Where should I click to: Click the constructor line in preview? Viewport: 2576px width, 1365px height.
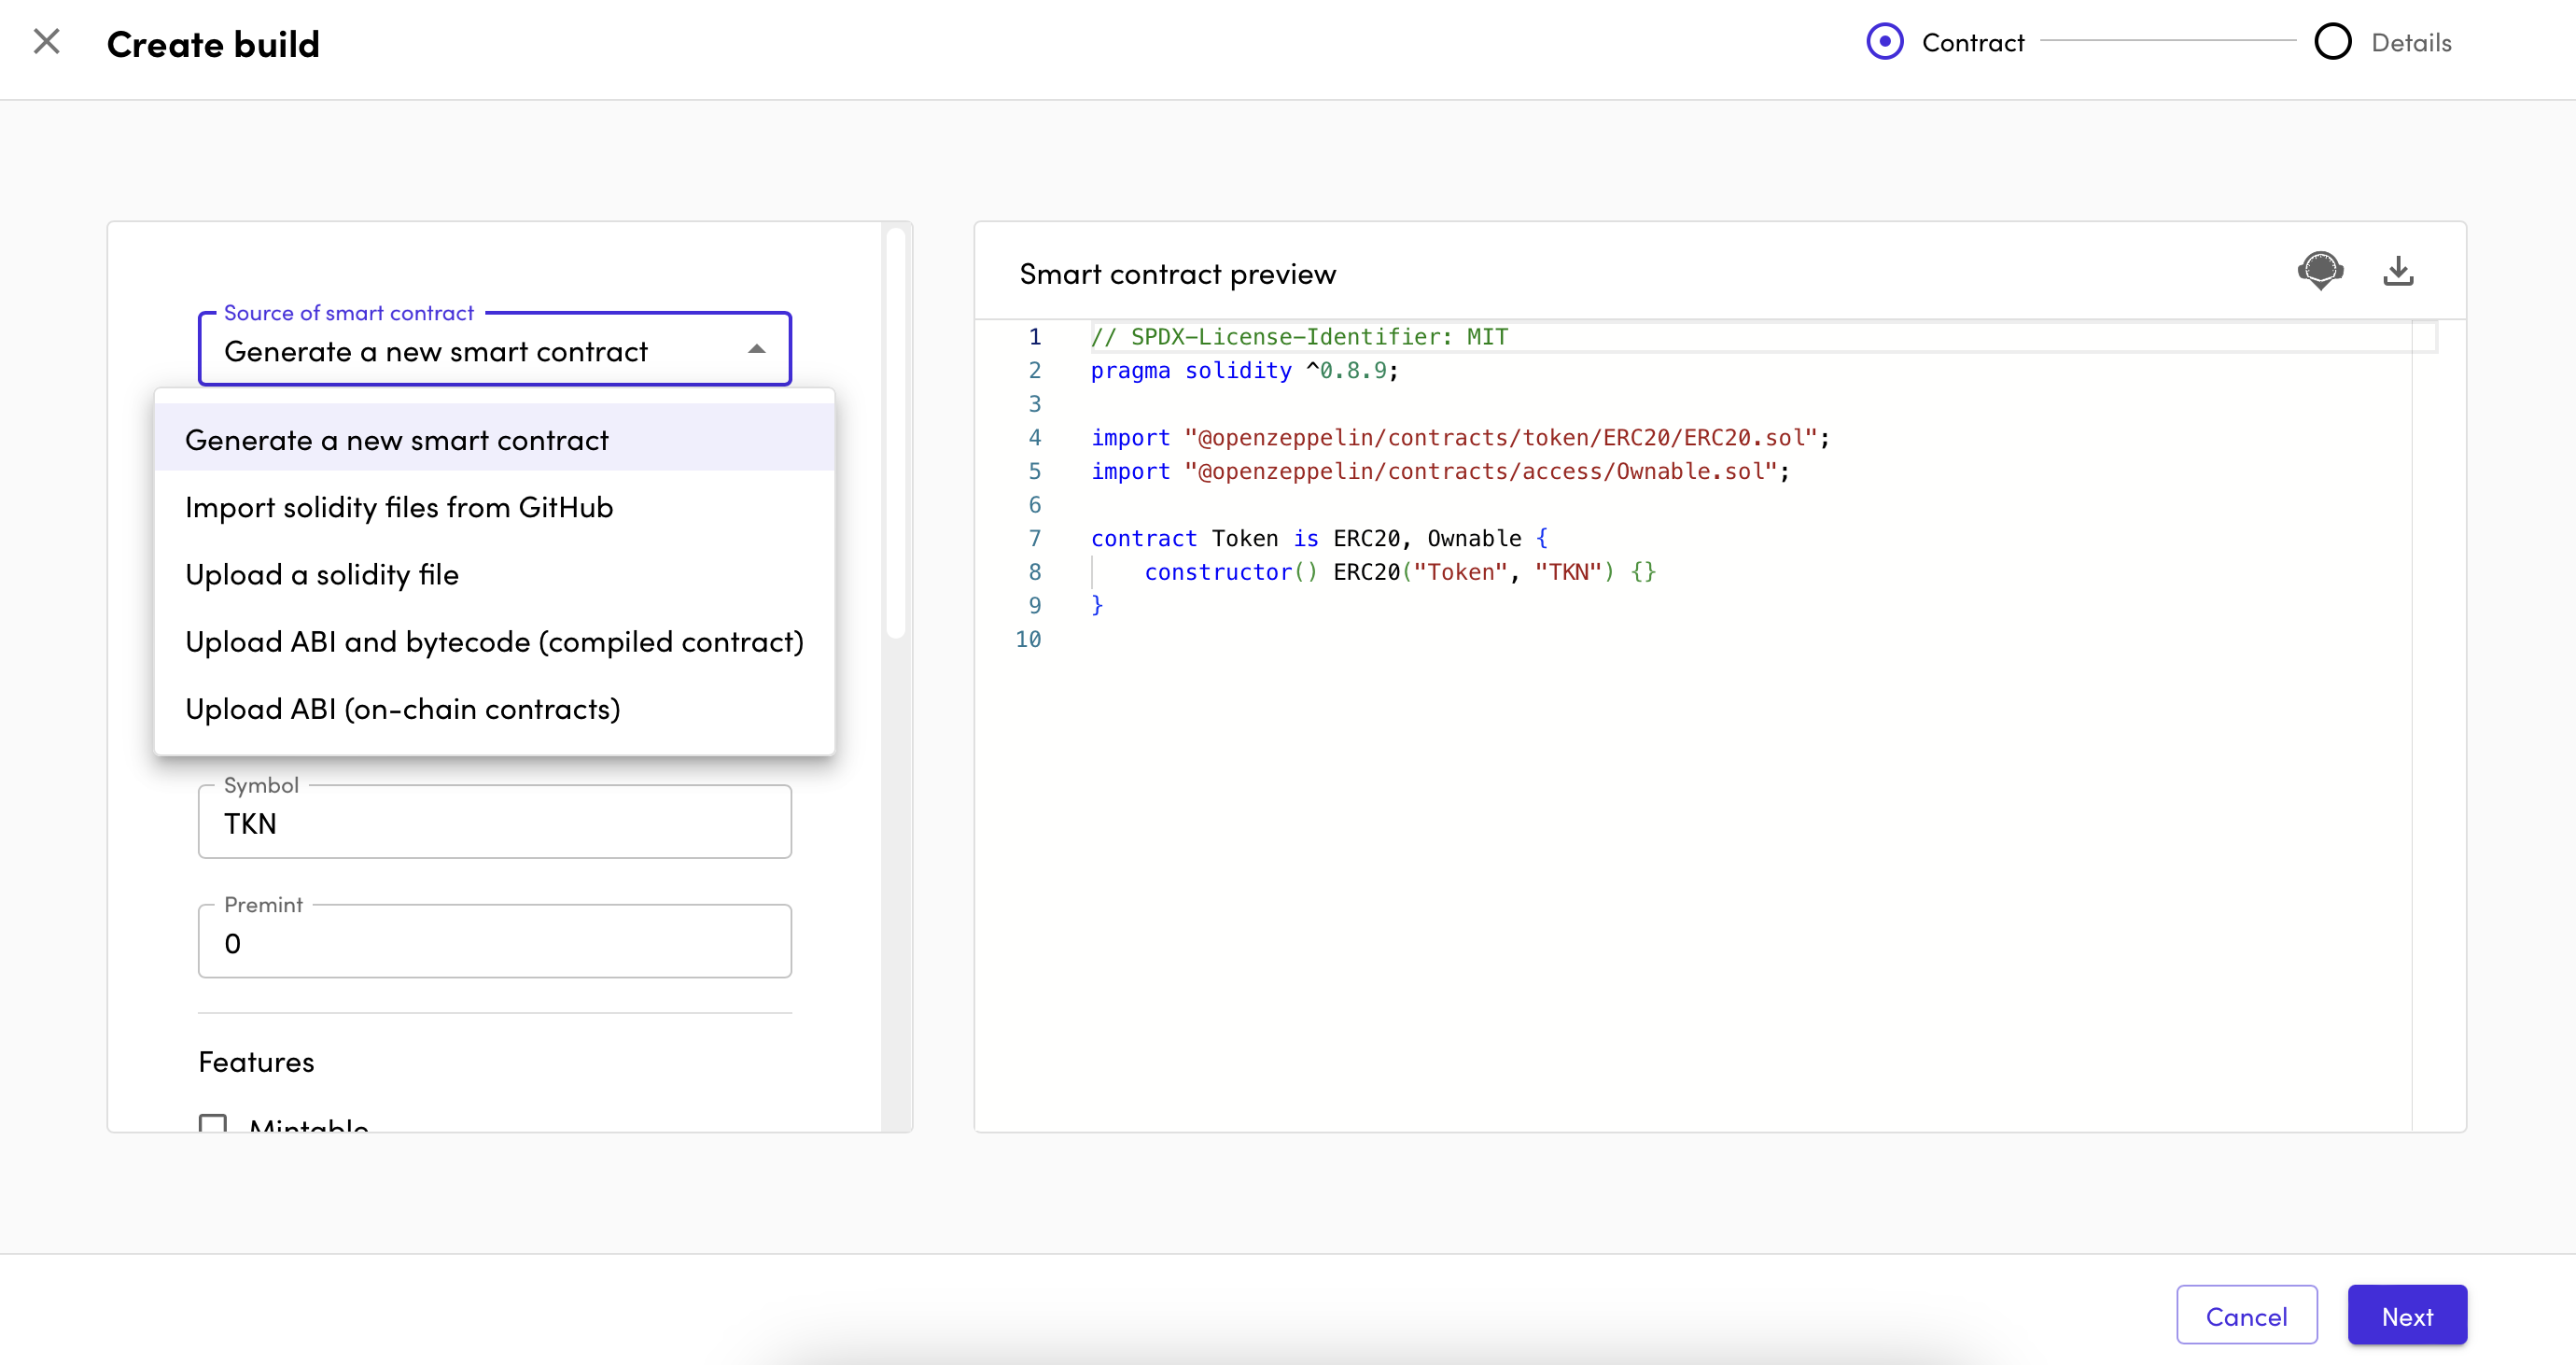pyautogui.click(x=1400, y=572)
